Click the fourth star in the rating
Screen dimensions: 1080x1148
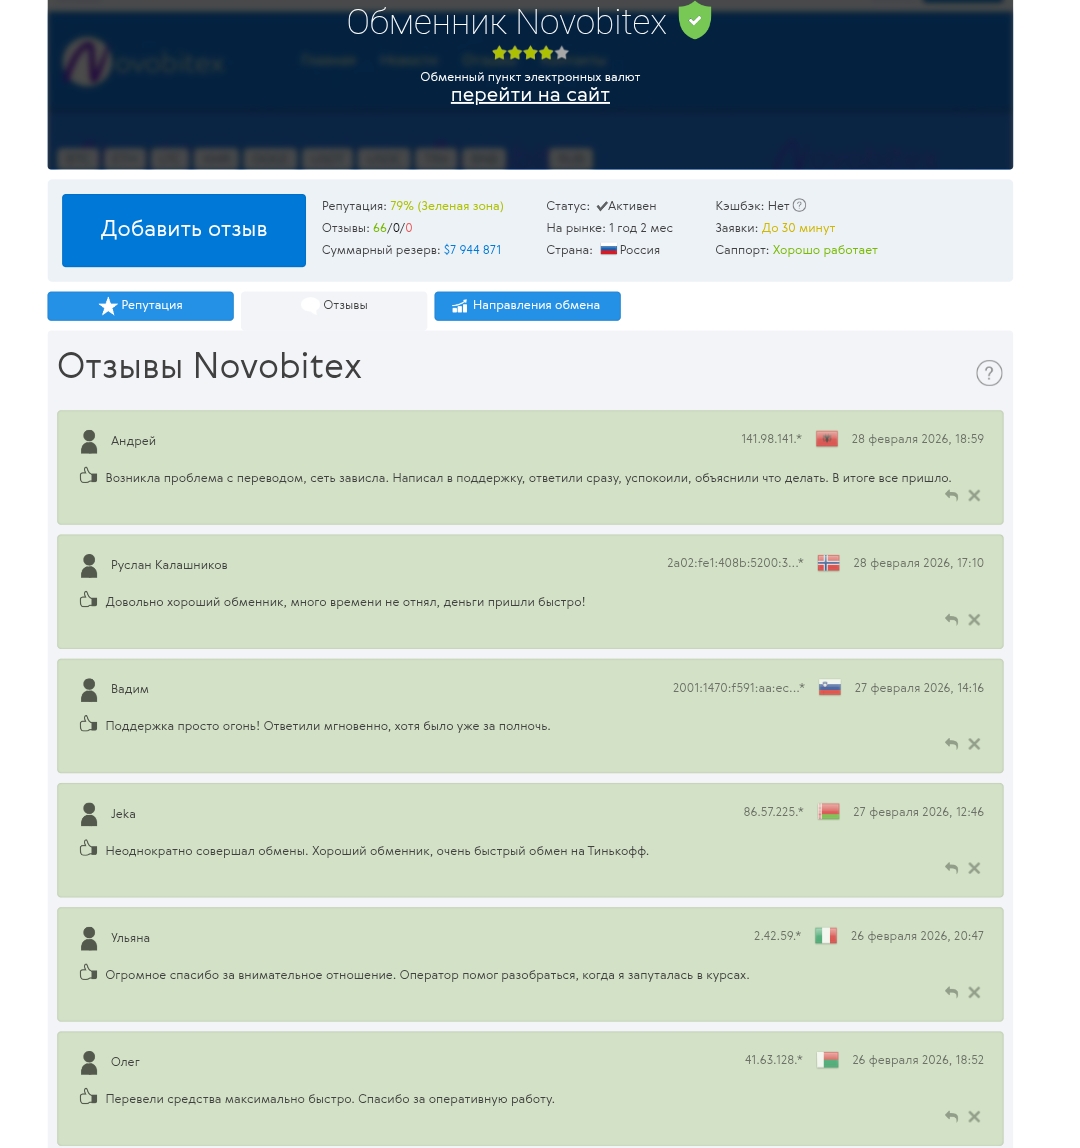(546, 52)
